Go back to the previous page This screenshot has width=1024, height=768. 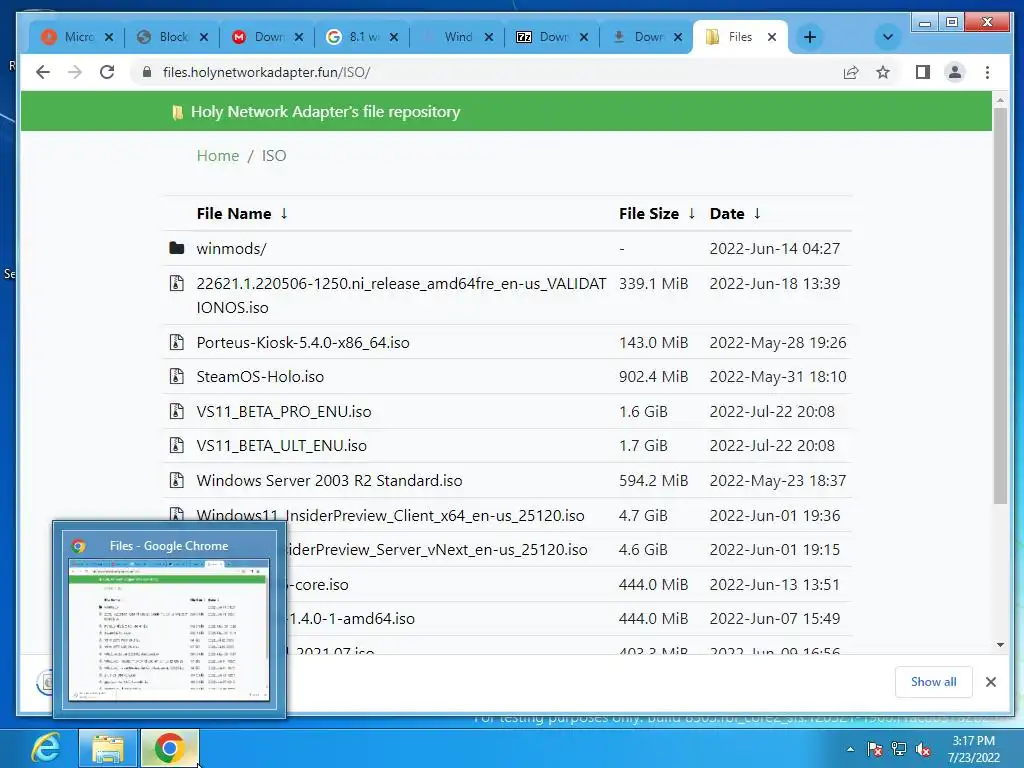click(x=43, y=72)
